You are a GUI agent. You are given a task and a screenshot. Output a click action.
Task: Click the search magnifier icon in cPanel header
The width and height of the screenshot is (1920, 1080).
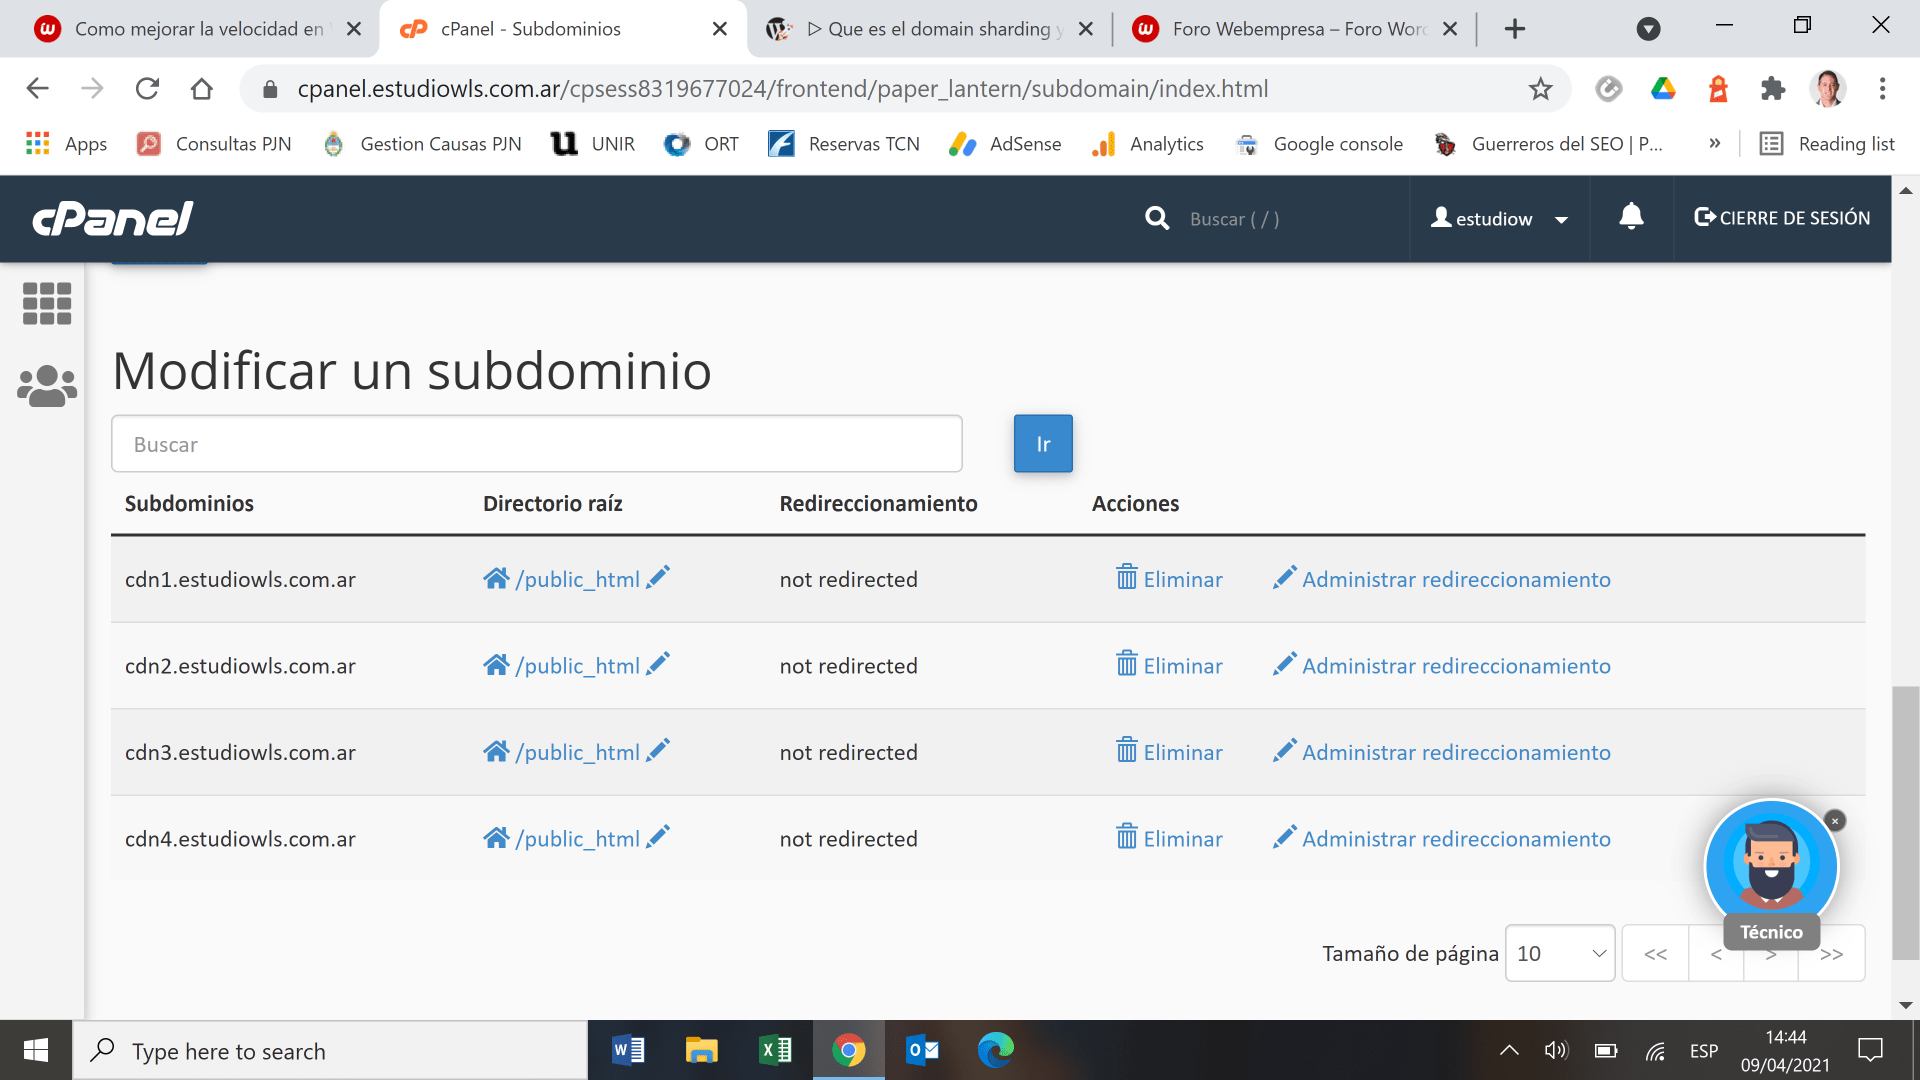[1157, 218]
